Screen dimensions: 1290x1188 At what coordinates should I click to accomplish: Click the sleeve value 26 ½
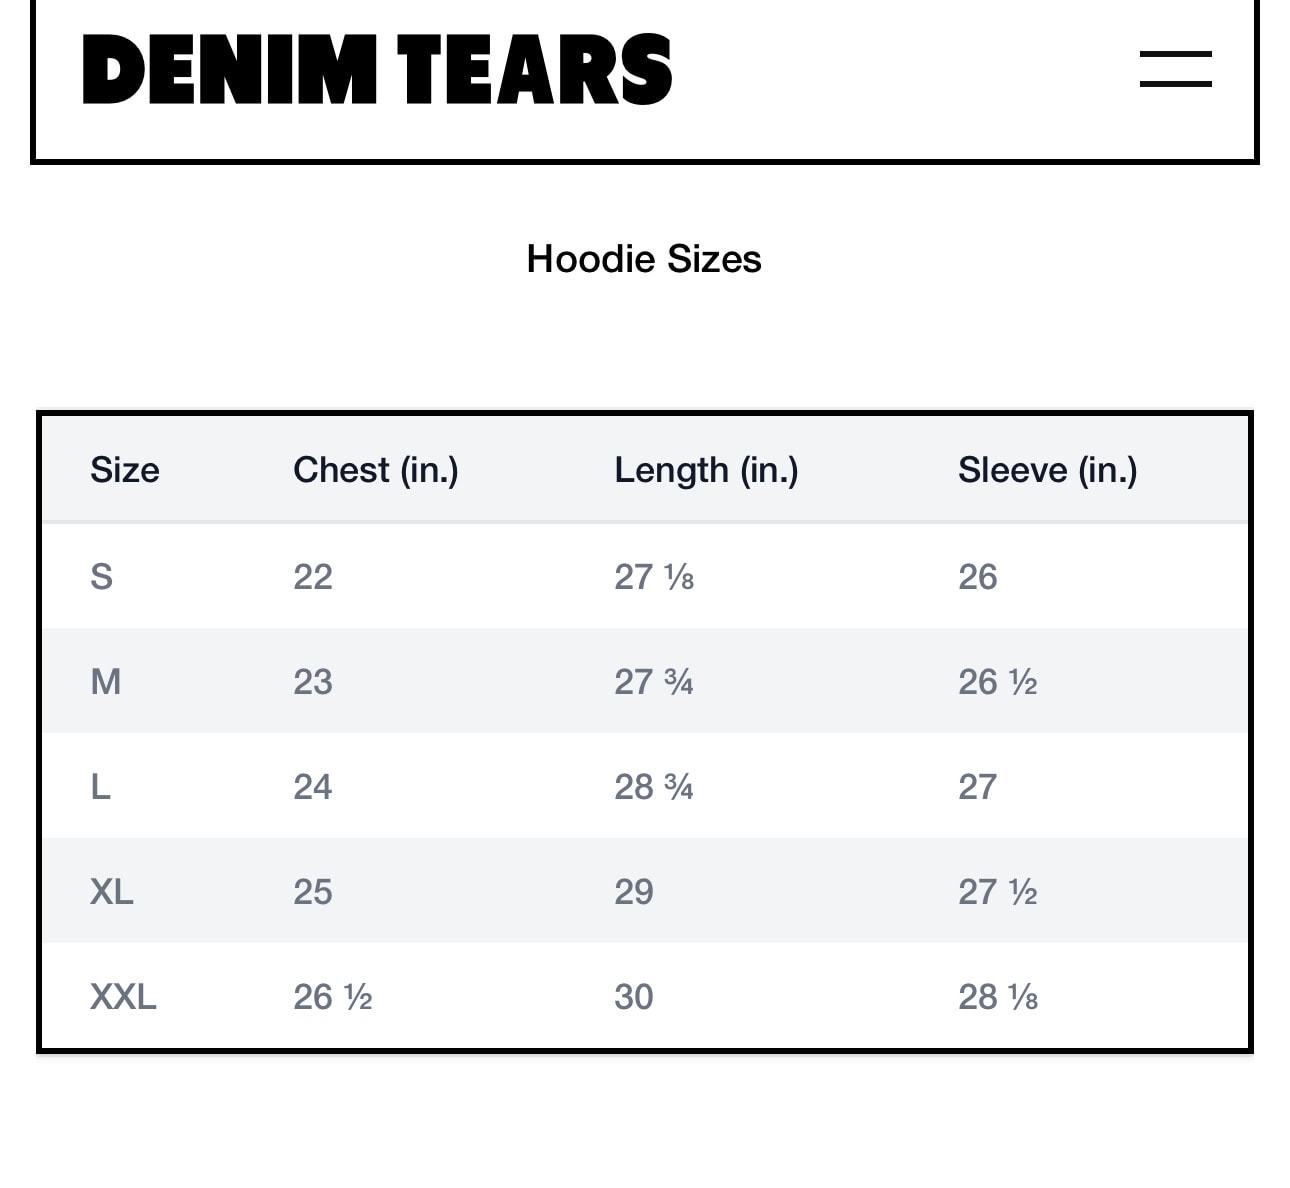[998, 682]
